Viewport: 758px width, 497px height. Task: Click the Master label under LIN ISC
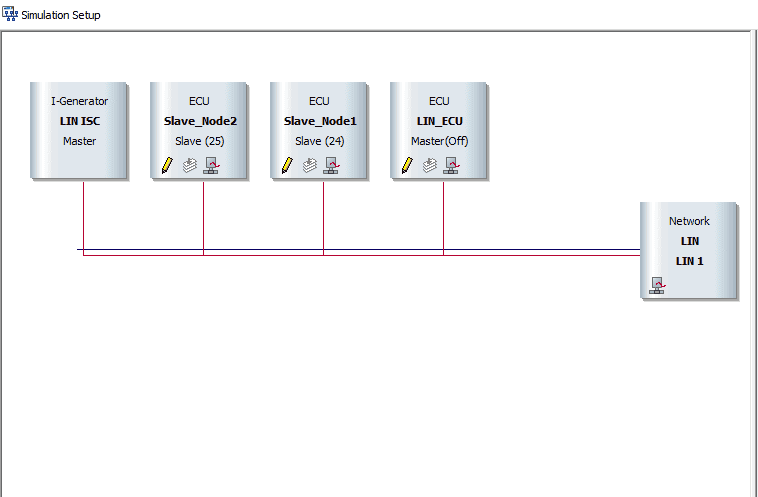pyautogui.click(x=79, y=141)
